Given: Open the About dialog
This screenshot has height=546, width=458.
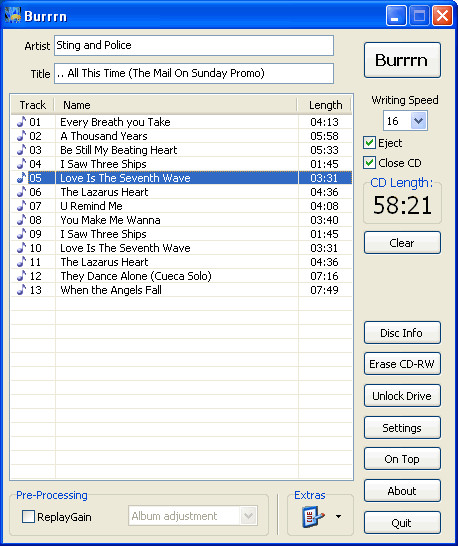Looking at the screenshot, I should [402, 491].
